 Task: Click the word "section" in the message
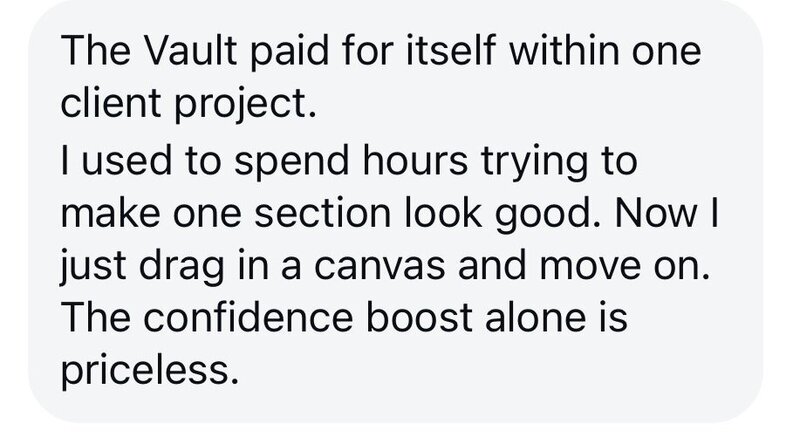tap(322, 213)
